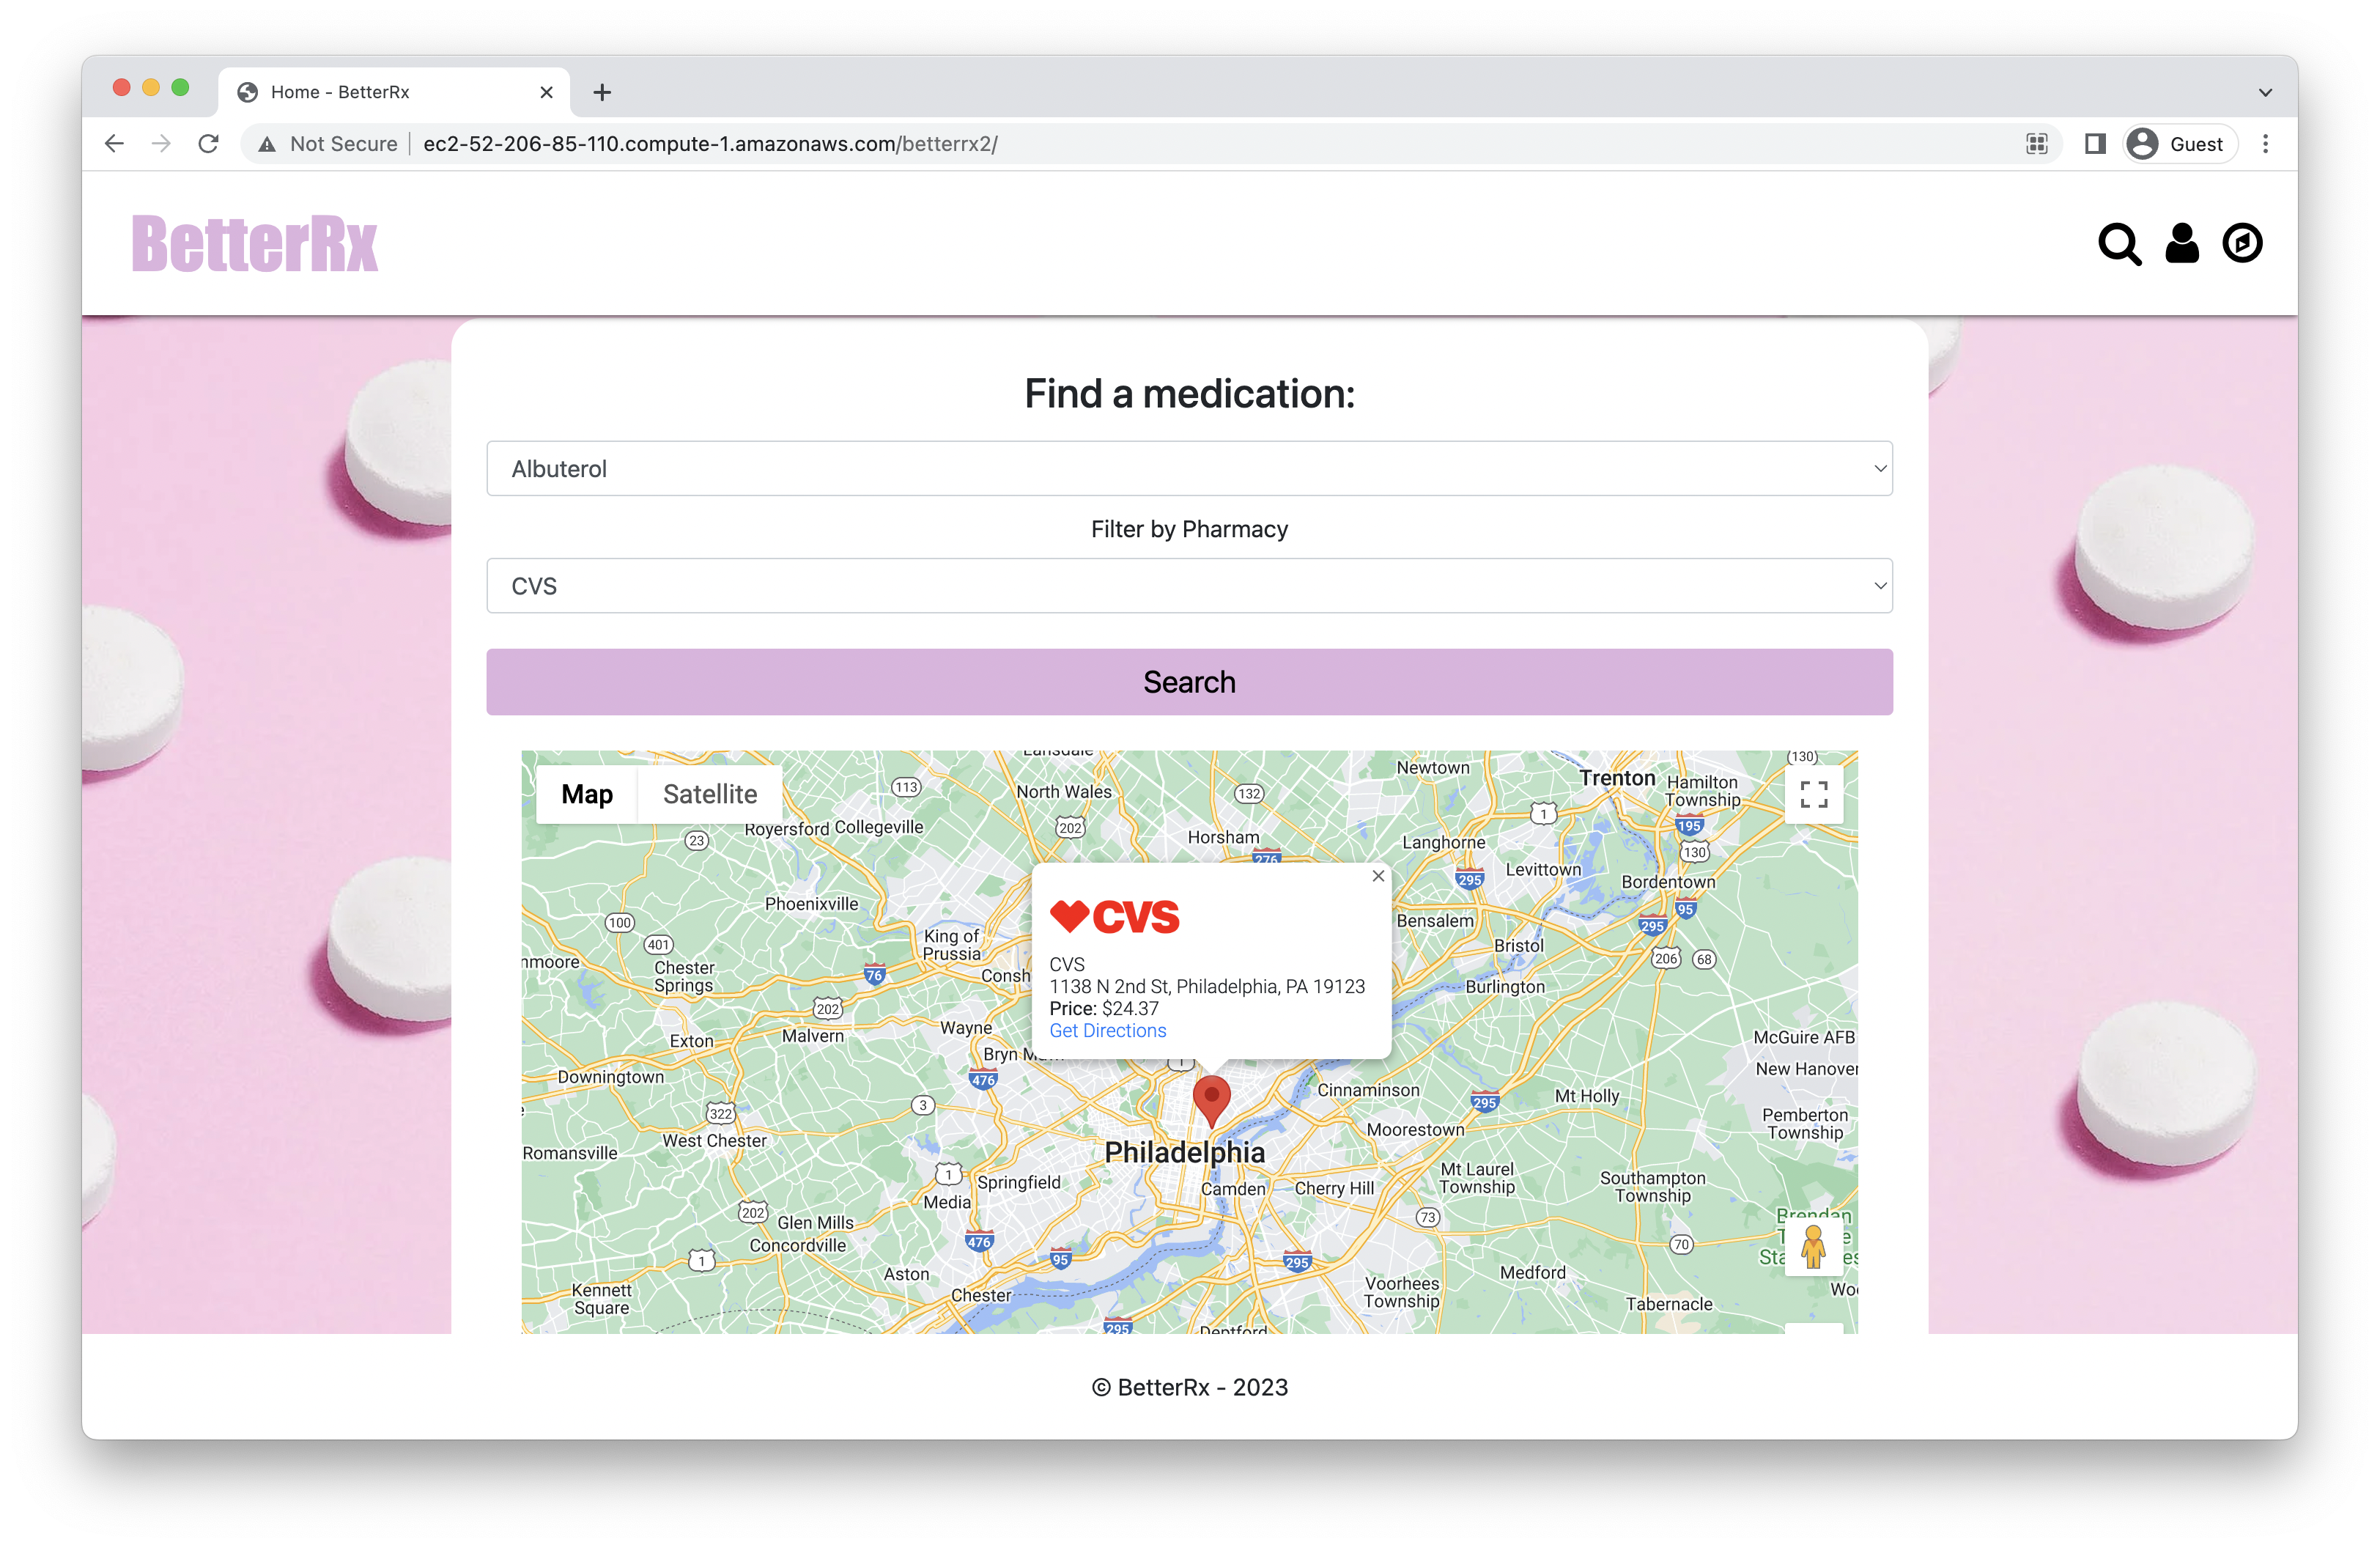Open browser three-dot menu

coord(2265,144)
